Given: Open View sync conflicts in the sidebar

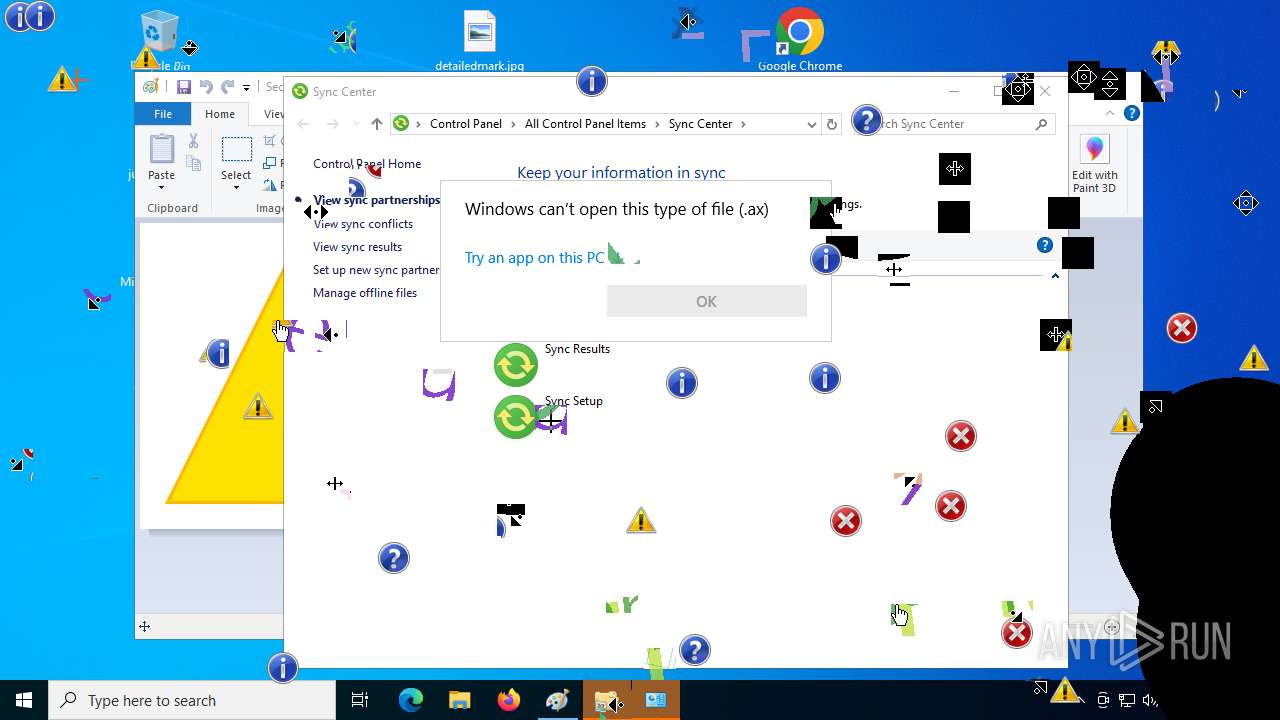Looking at the screenshot, I should click(x=363, y=224).
